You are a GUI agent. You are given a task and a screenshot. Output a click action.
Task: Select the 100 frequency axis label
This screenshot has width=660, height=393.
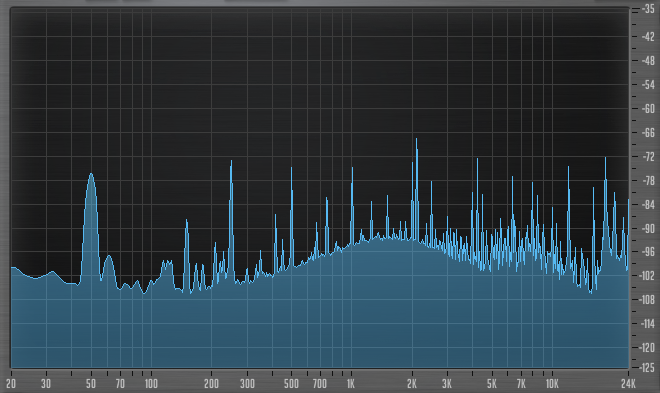(151, 384)
